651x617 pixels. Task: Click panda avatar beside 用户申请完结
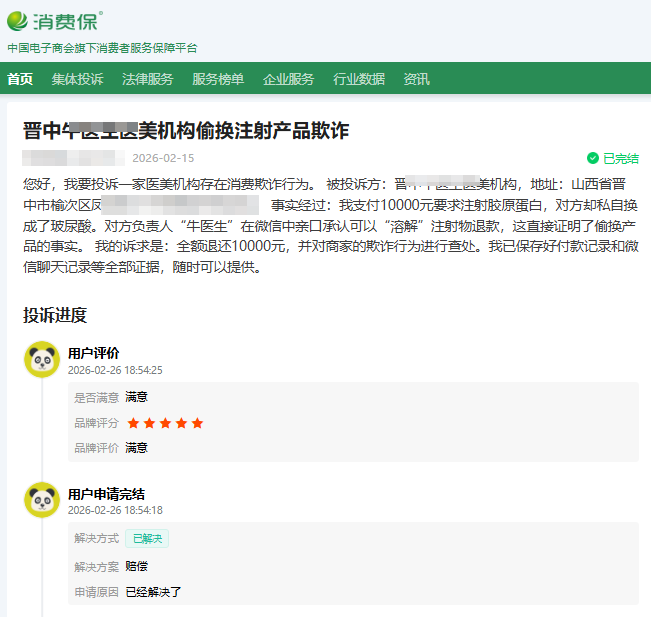[42, 500]
